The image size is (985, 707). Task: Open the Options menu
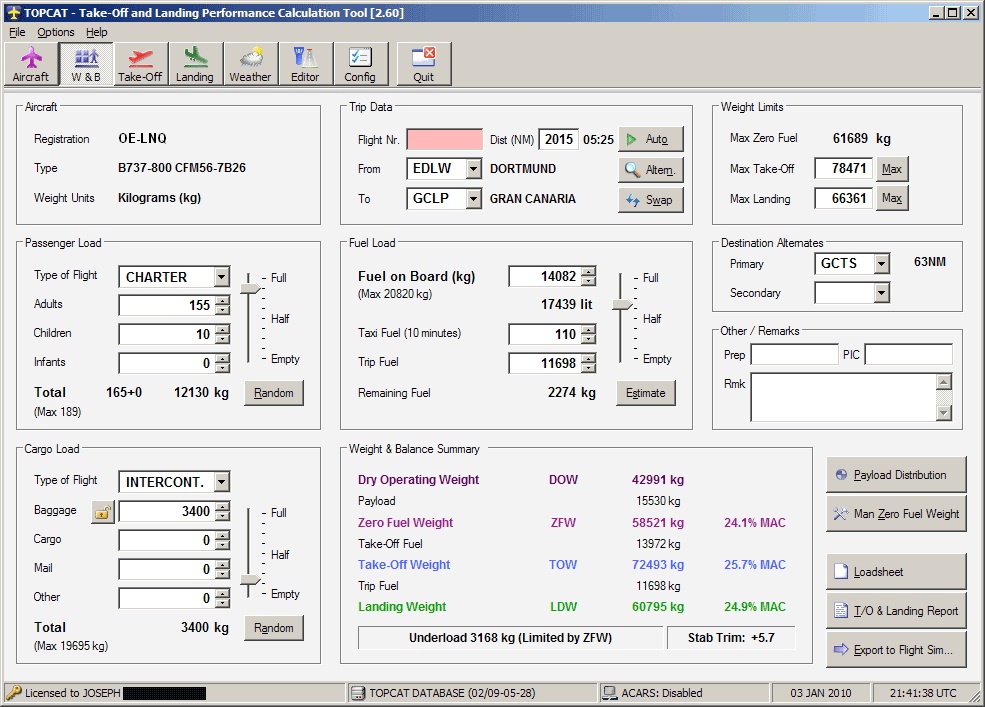pyautogui.click(x=56, y=32)
